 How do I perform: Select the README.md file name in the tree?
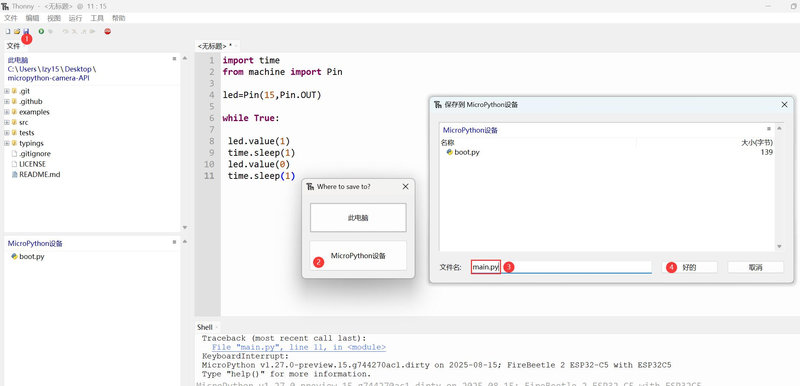pyautogui.click(x=40, y=174)
